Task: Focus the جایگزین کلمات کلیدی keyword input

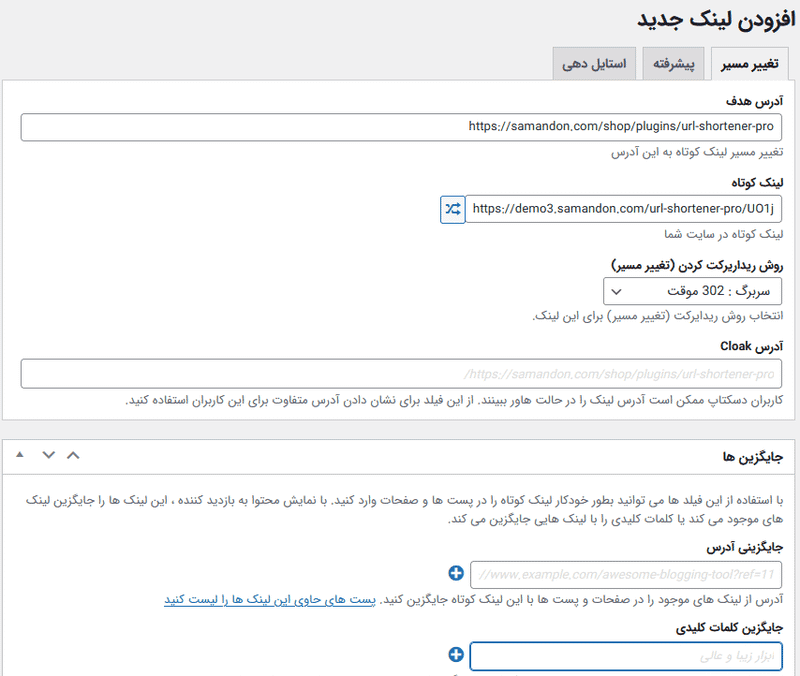Action: click(626, 656)
